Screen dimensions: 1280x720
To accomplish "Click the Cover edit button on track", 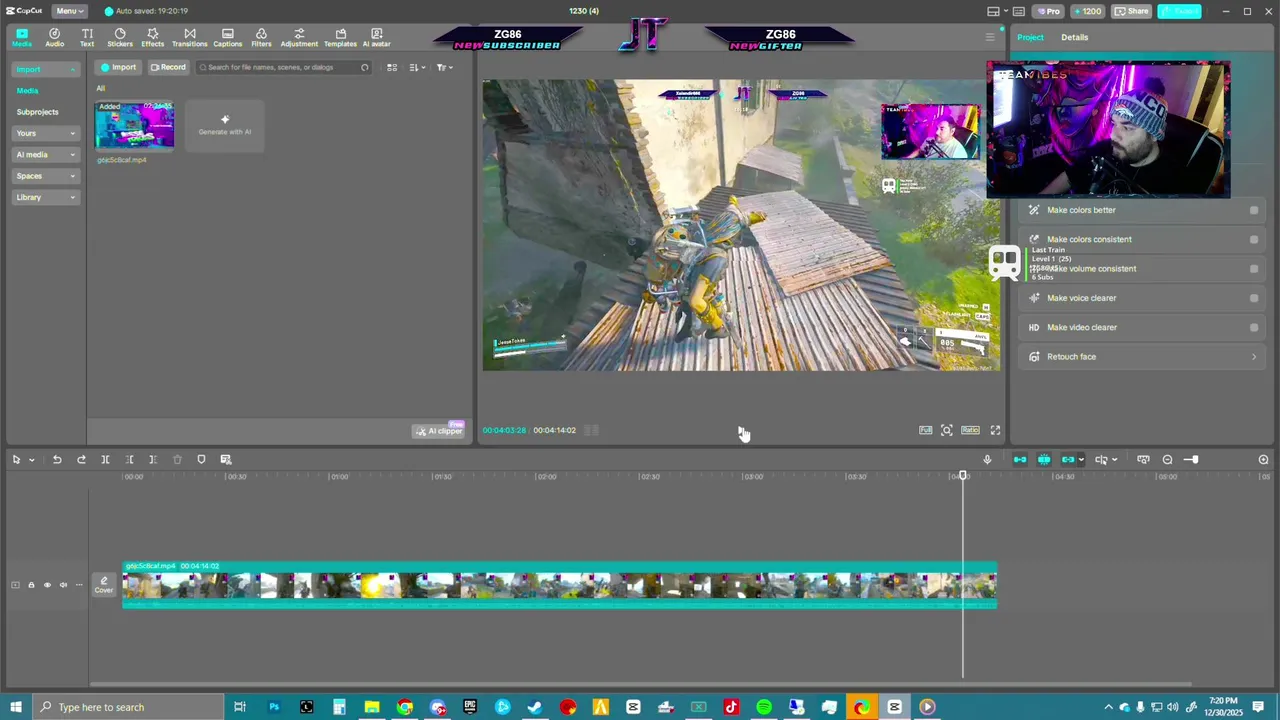I will point(104,585).
